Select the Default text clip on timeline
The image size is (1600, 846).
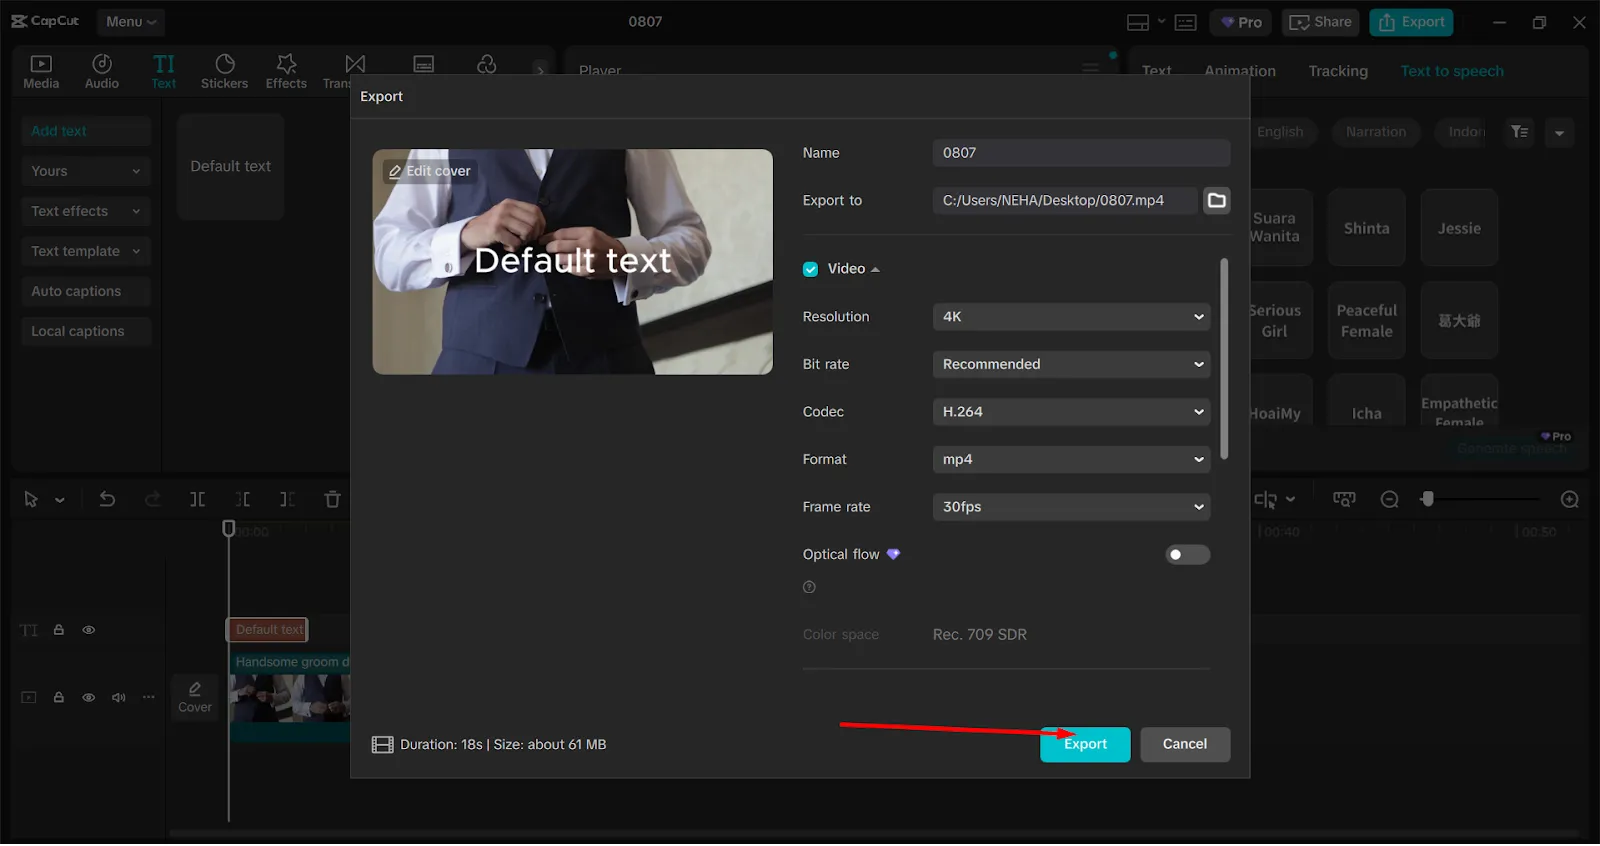coord(268,631)
